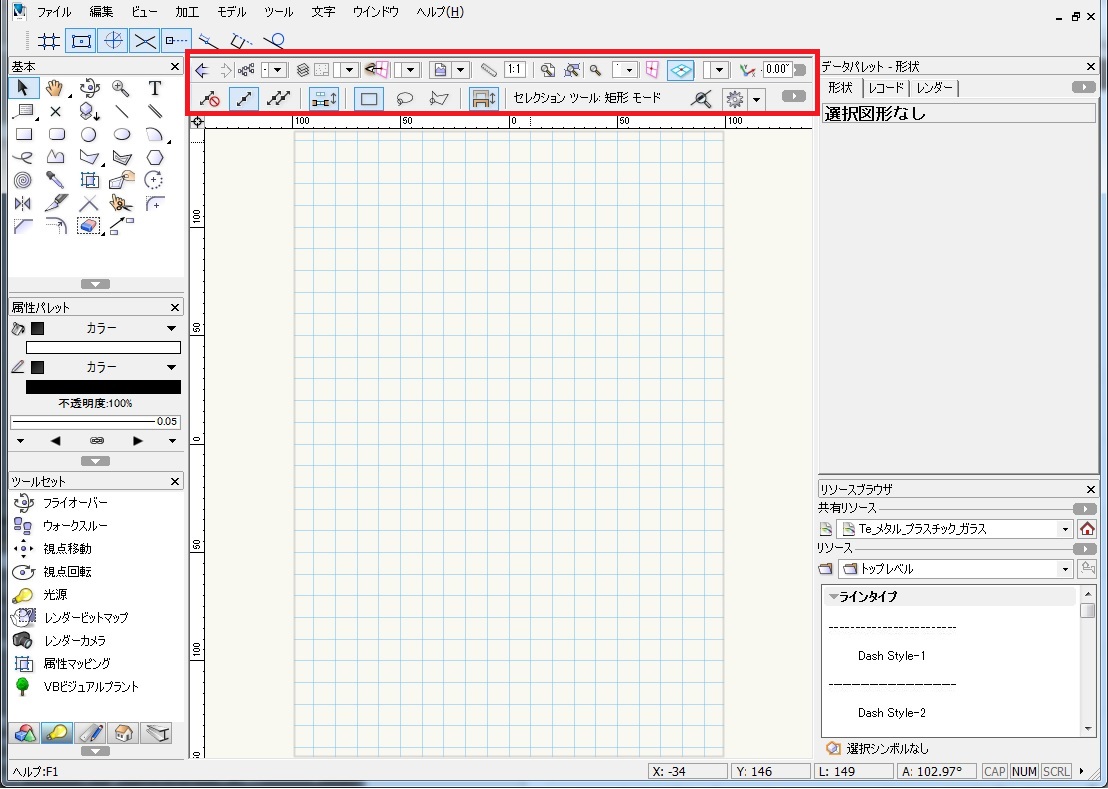This screenshot has width=1108, height=789.
Task: Select the 2D Locus tool
Action: click(x=55, y=112)
